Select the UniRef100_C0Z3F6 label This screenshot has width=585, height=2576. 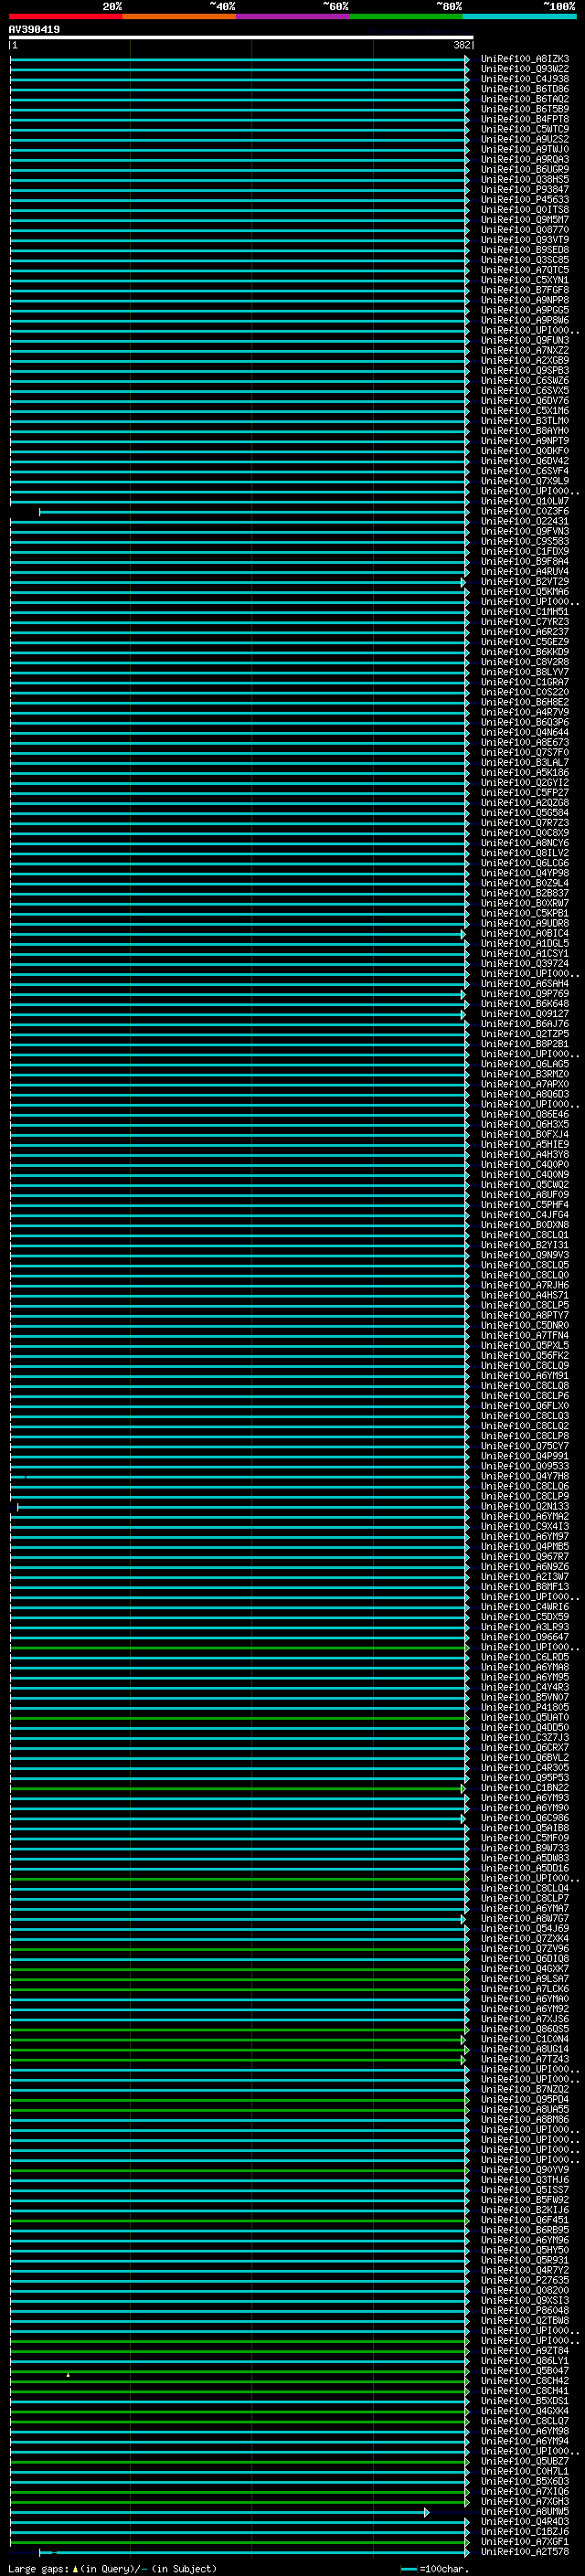(x=525, y=511)
